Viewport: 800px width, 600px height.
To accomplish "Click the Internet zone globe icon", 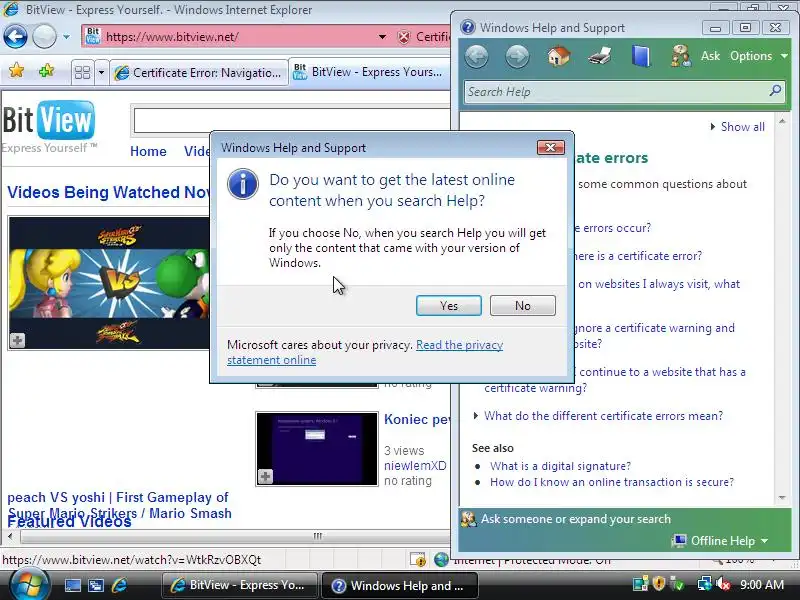I will tap(441, 560).
